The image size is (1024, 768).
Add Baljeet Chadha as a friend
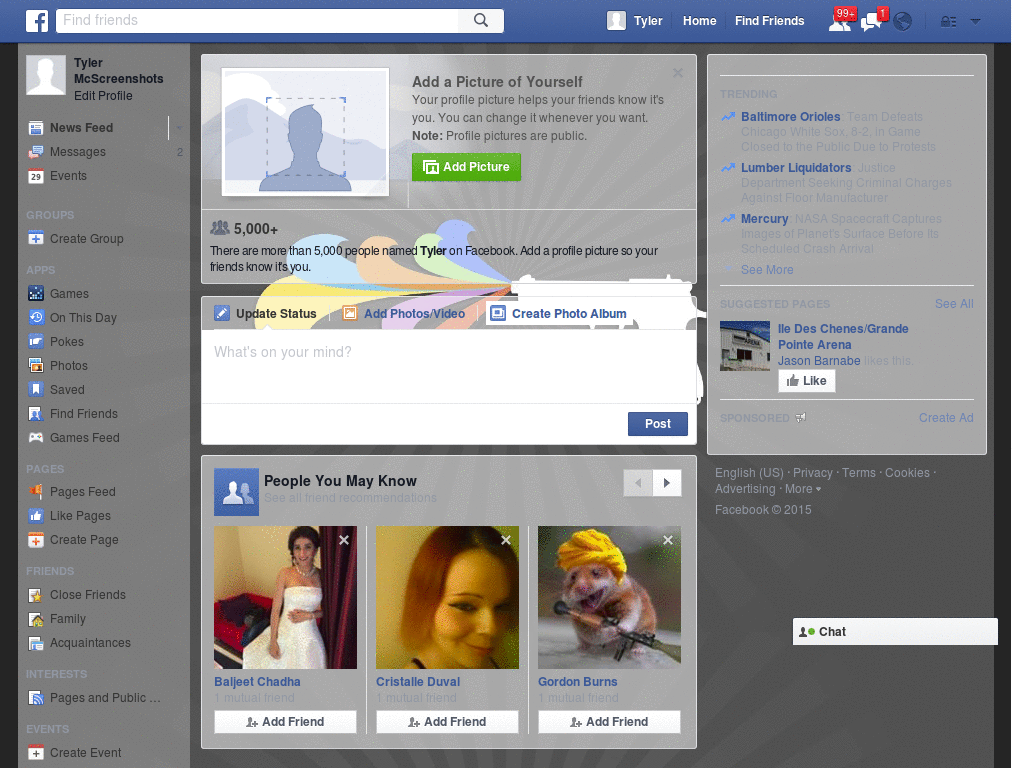coord(285,722)
